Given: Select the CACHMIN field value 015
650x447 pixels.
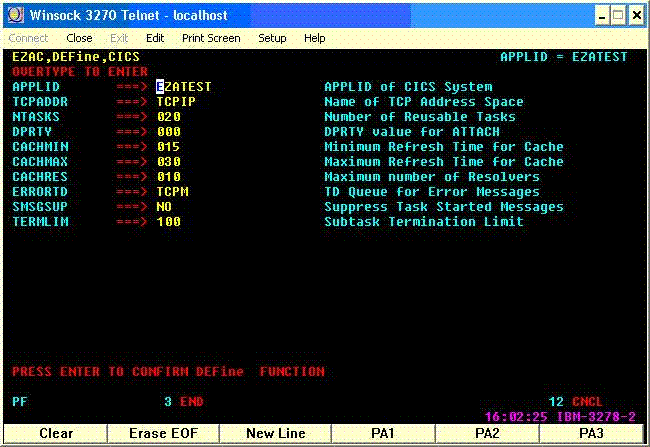Looking at the screenshot, I should point(168,147).
